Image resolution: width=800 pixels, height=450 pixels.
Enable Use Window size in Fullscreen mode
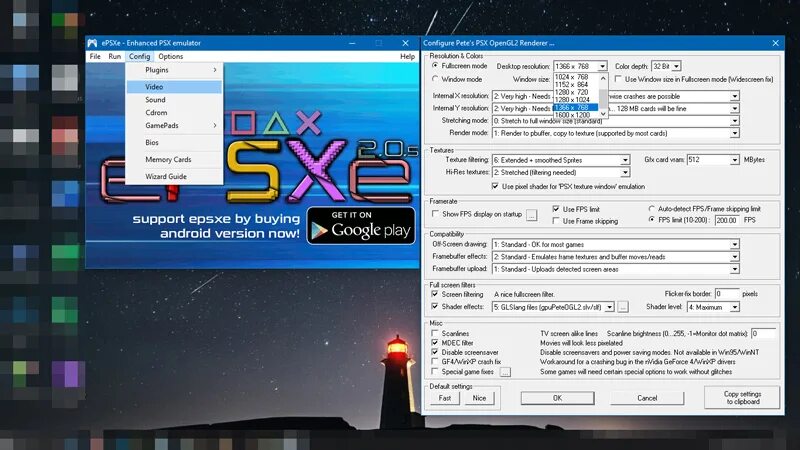click(x=618, y=79)
